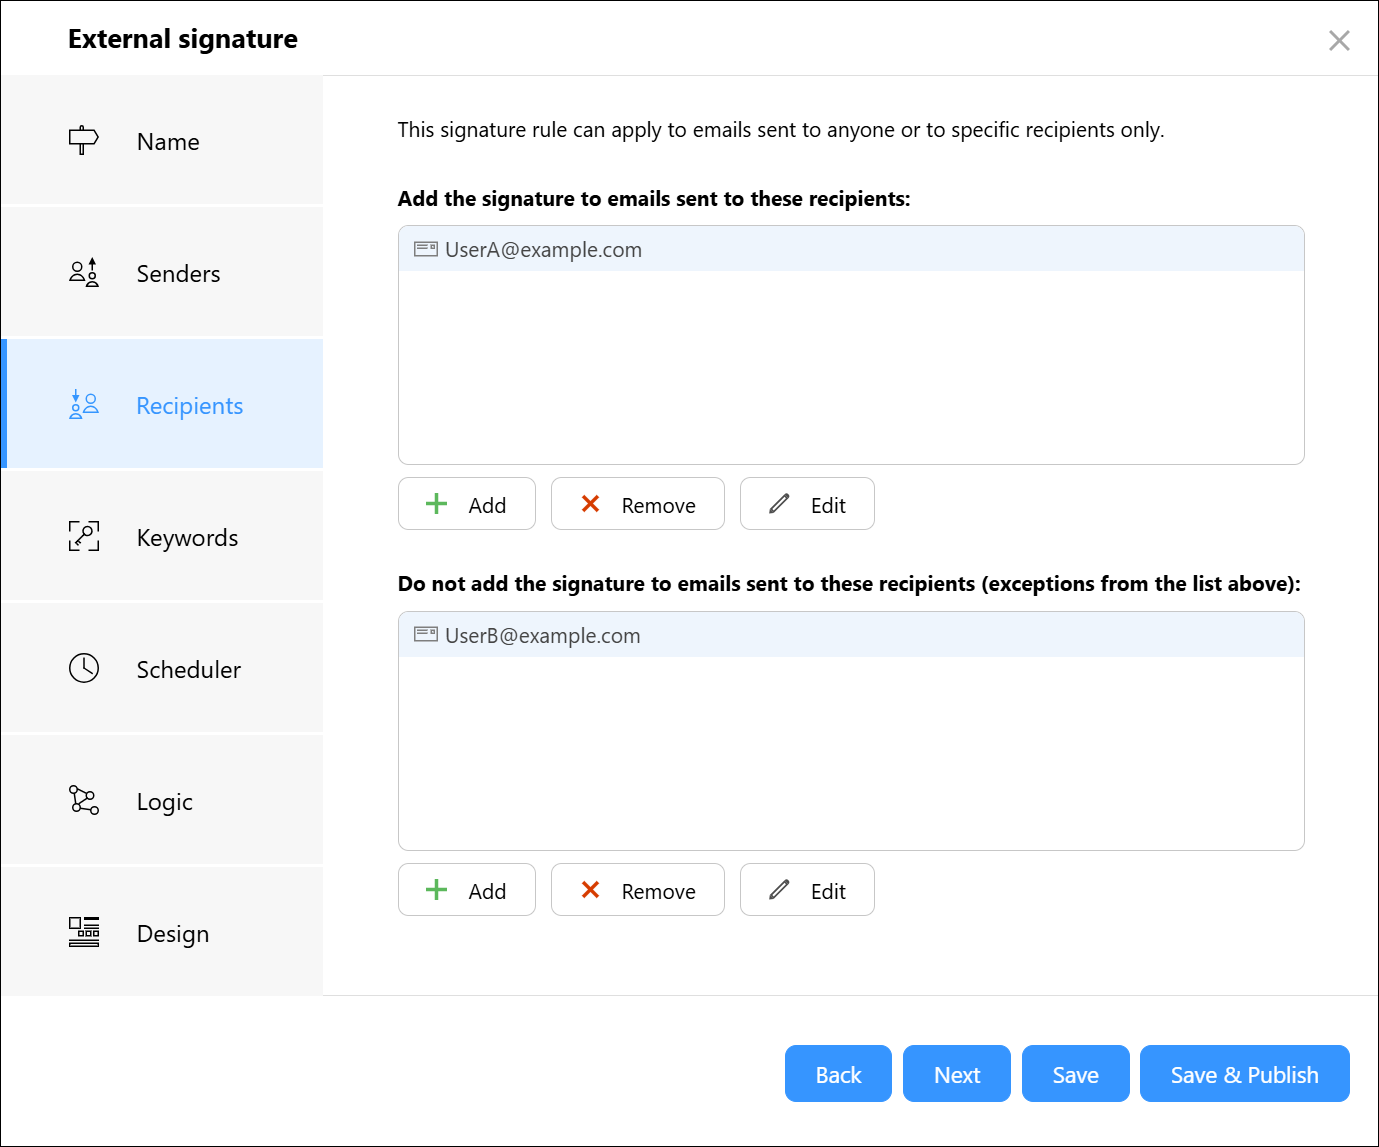Switch to the Logic tab
Viewport: 1379px width, 1147px height.
(162, 801)
